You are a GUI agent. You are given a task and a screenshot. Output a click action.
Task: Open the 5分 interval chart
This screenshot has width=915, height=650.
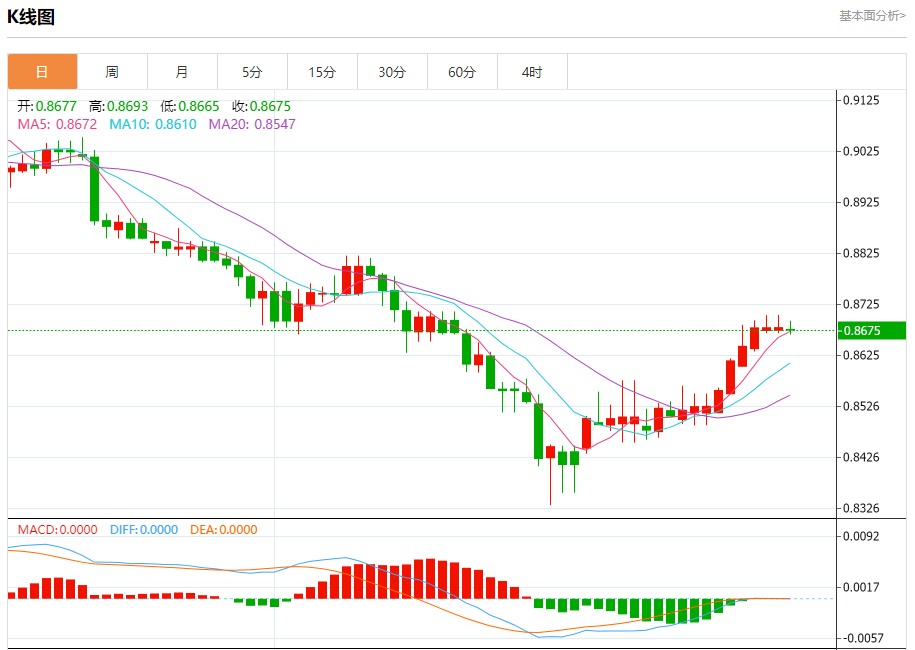pos(252,72)
